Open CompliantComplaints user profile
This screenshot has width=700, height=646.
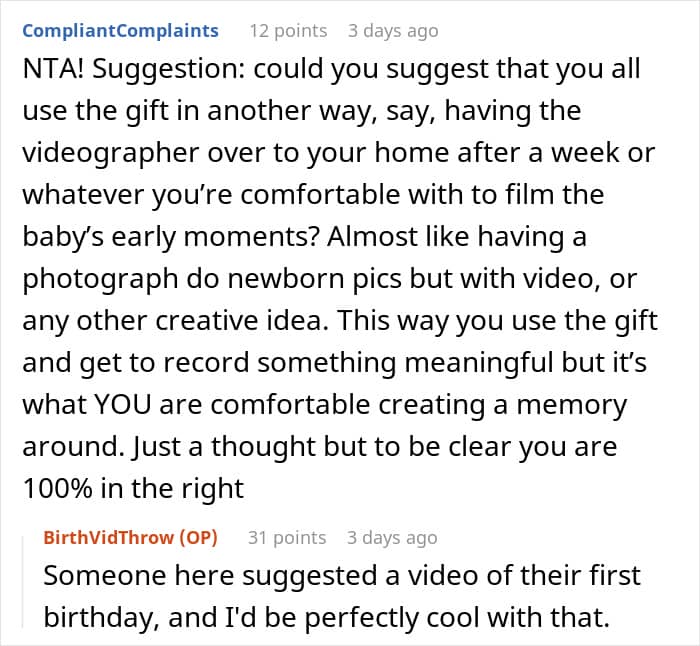pos(120,31)
